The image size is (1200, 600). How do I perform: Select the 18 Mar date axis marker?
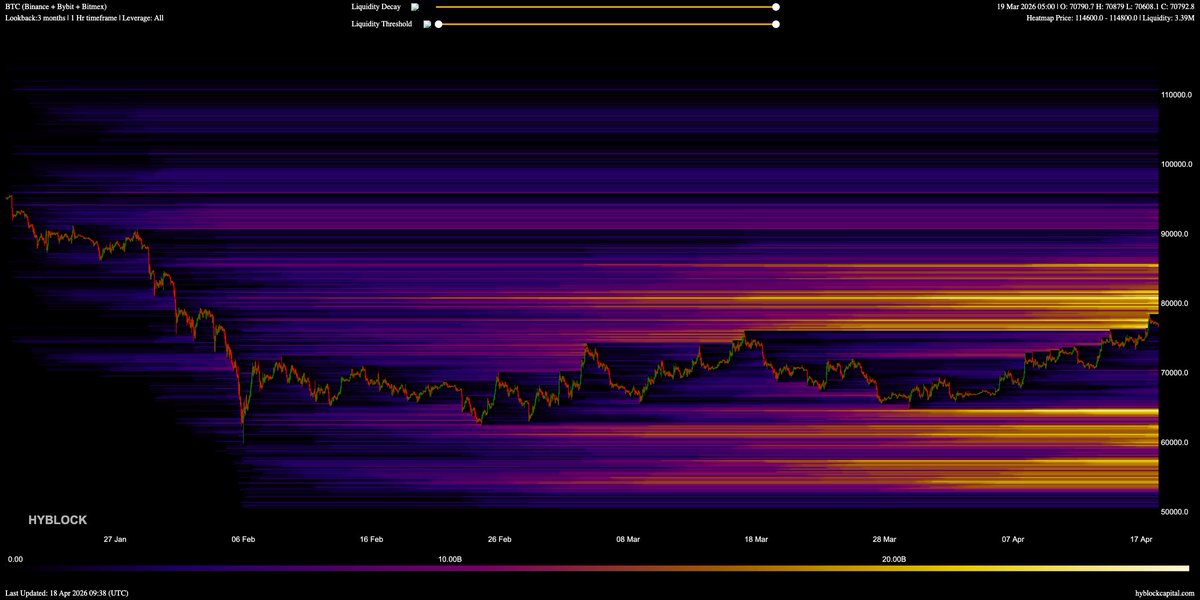(756, 539)
